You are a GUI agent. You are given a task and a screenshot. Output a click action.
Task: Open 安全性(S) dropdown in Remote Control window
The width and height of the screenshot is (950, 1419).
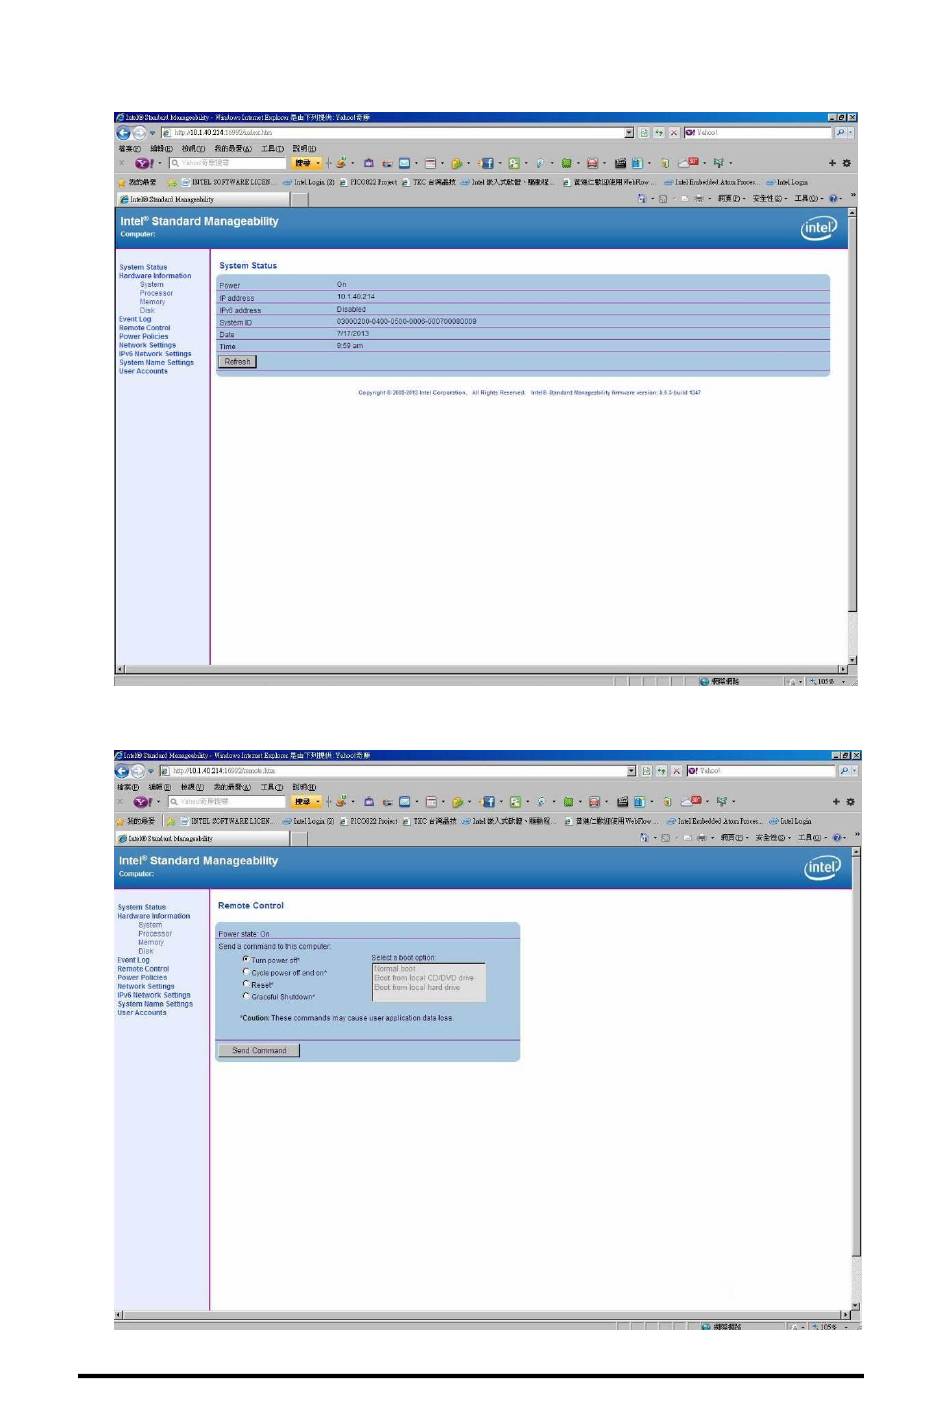(773, 838)
